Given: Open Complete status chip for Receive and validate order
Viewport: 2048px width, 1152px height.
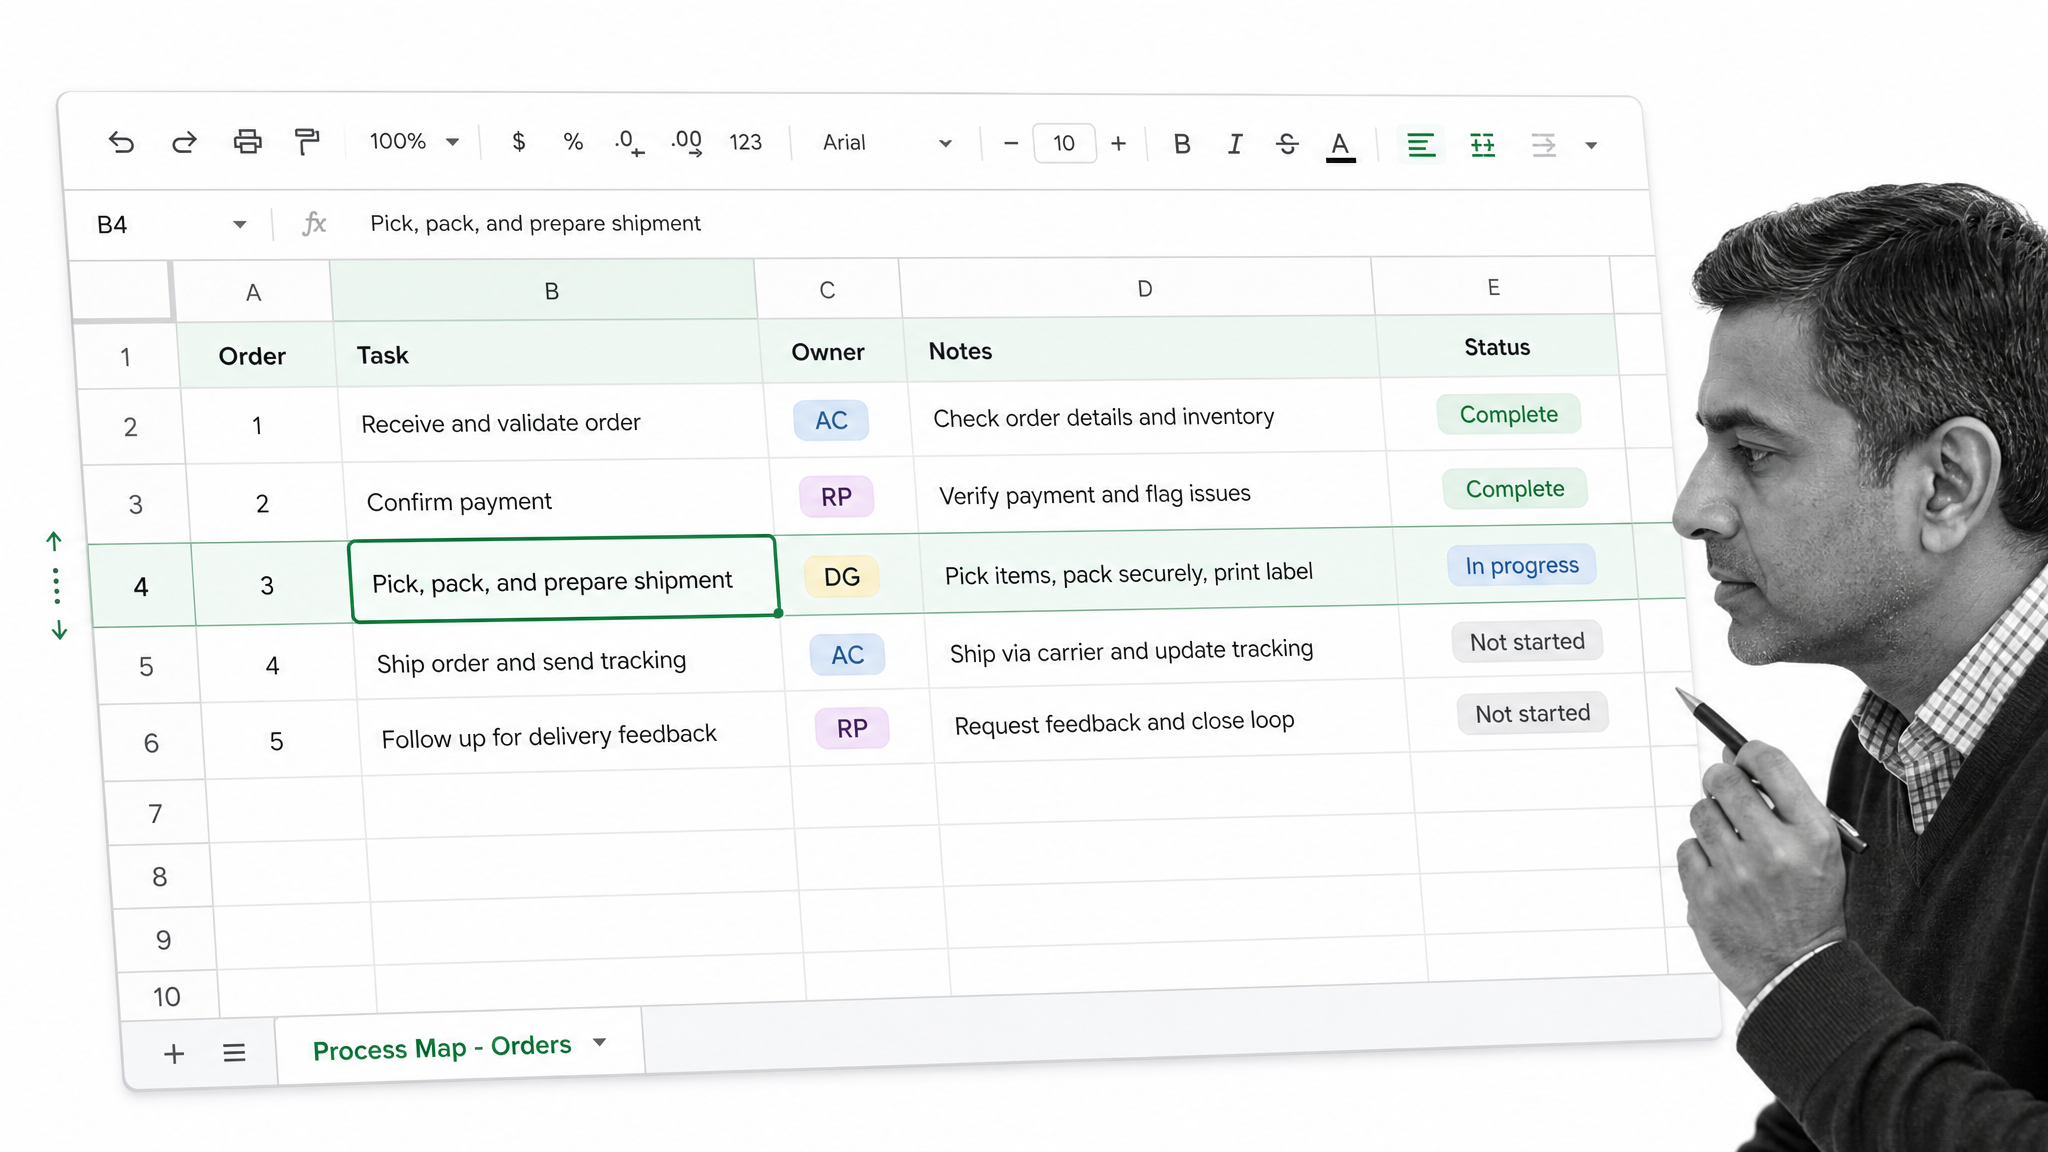Looking at the screenshot, I should [1509, 414].
